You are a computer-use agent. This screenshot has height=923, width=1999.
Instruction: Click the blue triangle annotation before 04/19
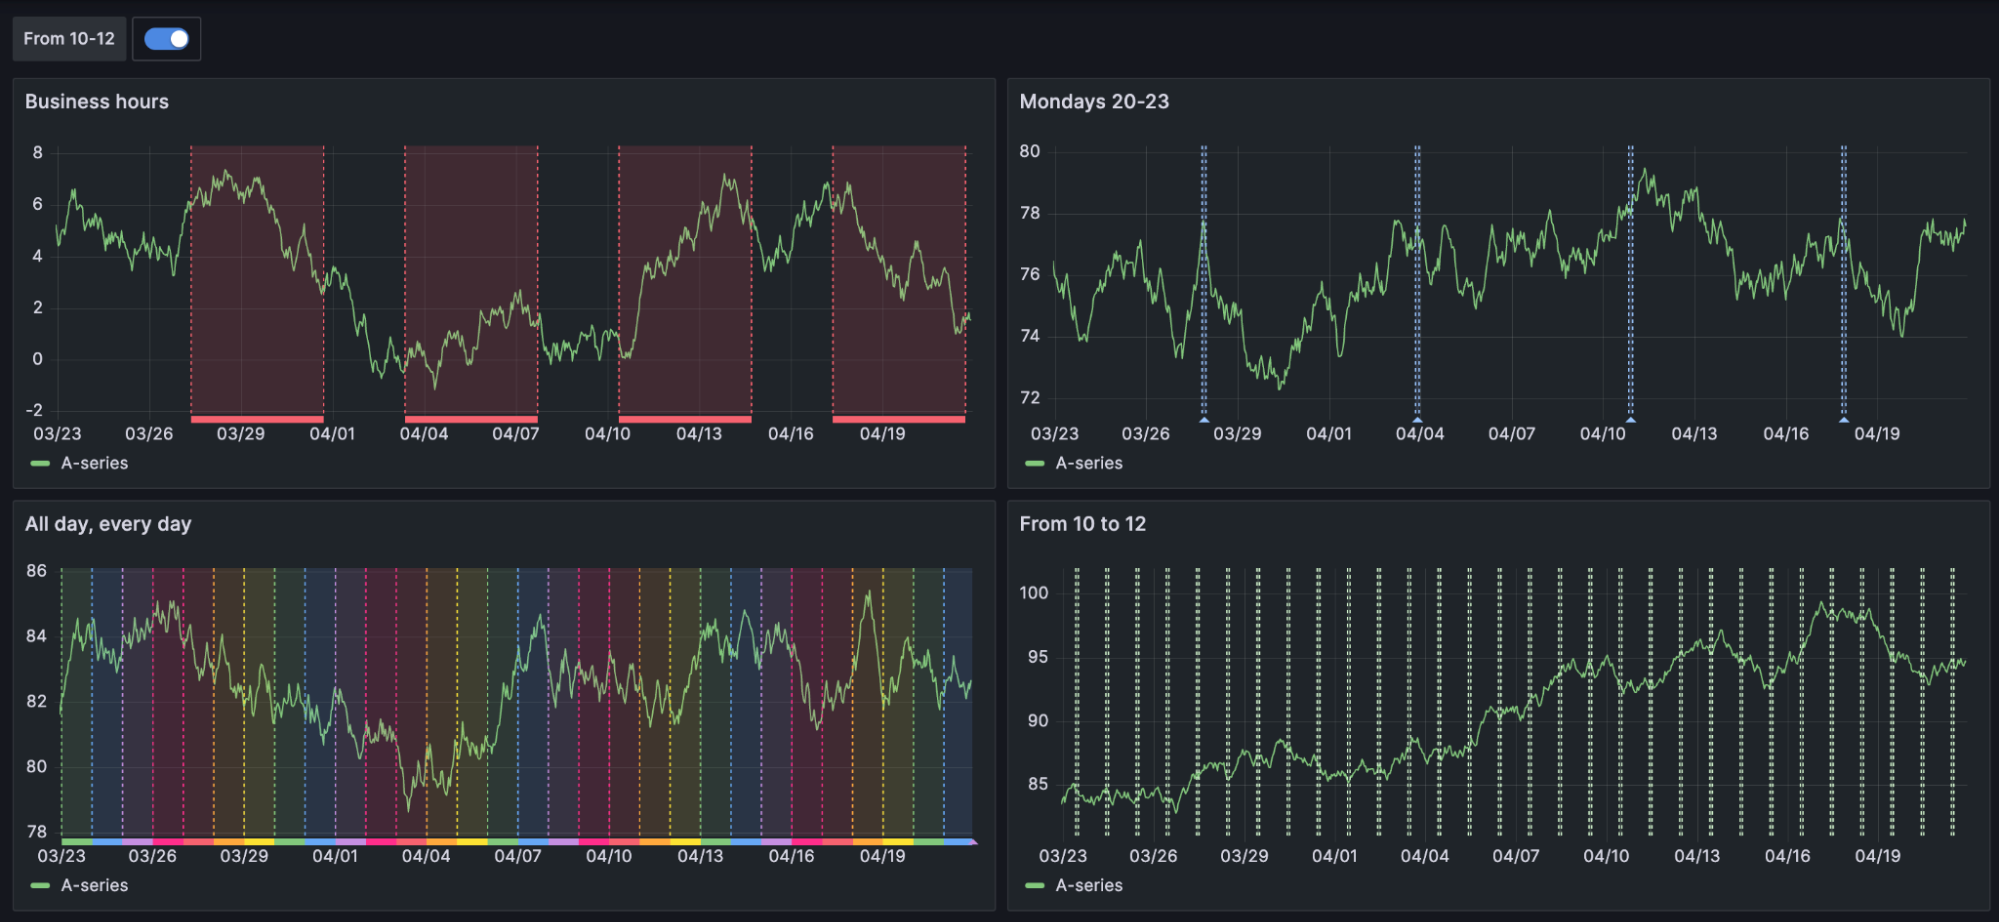1843,420
